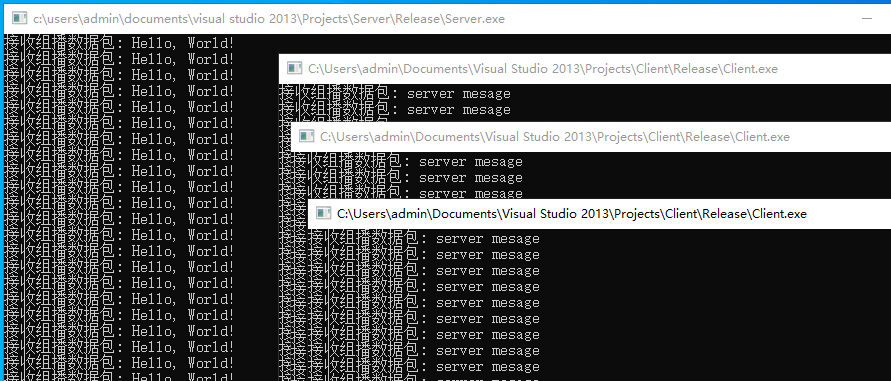Click the Server.exe window title bar path
Screen dimensions: 891x381
269,19
